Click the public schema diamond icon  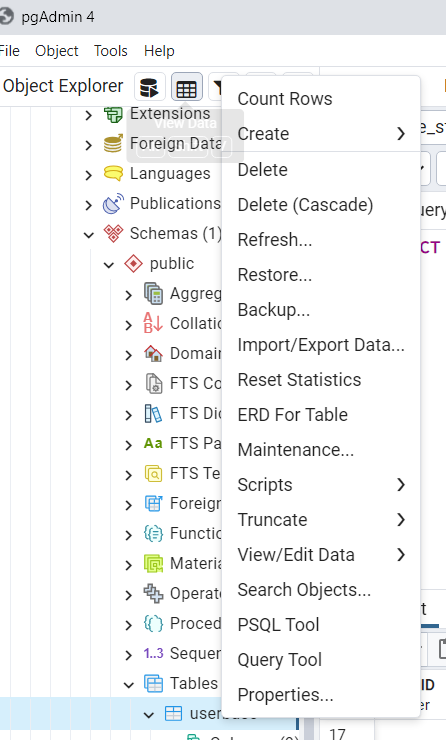(x=133, y=263)
